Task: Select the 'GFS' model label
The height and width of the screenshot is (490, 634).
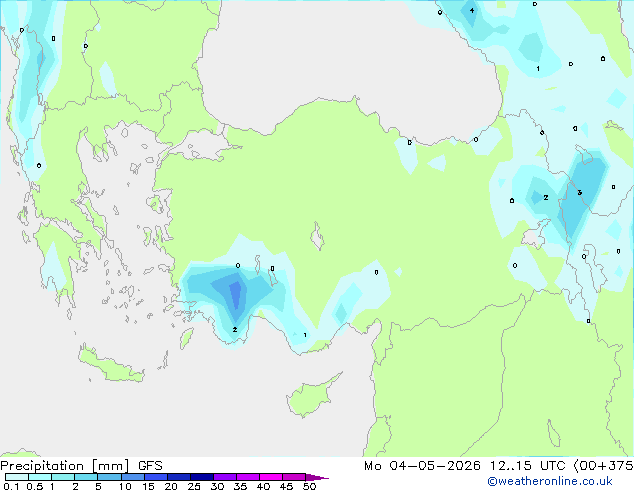Action: [x=150, y=466]
